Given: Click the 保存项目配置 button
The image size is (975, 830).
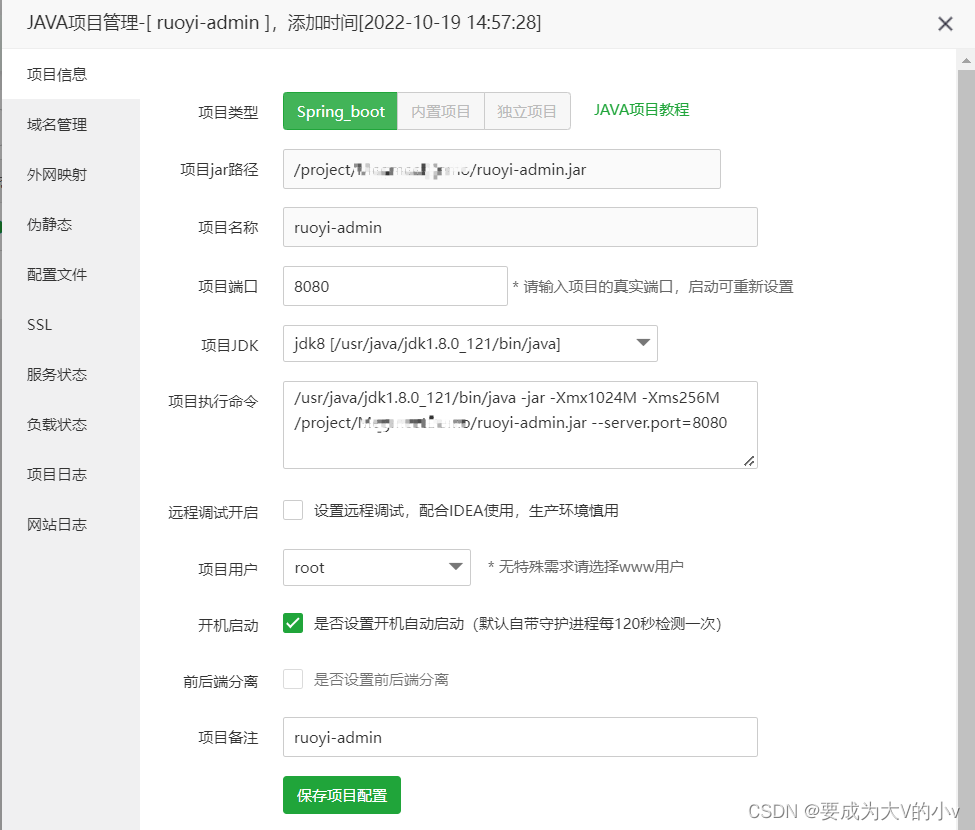Looking at the screenshot, I should [x=341, y=795].
